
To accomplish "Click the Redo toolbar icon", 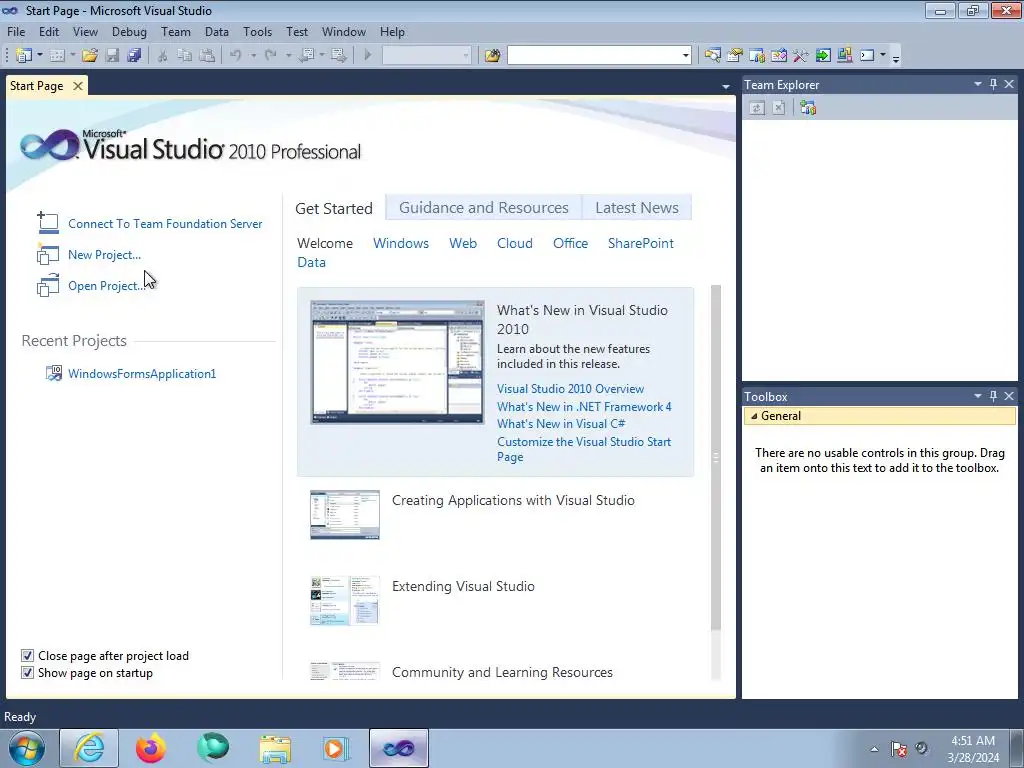I will click(x=270, y=56).
